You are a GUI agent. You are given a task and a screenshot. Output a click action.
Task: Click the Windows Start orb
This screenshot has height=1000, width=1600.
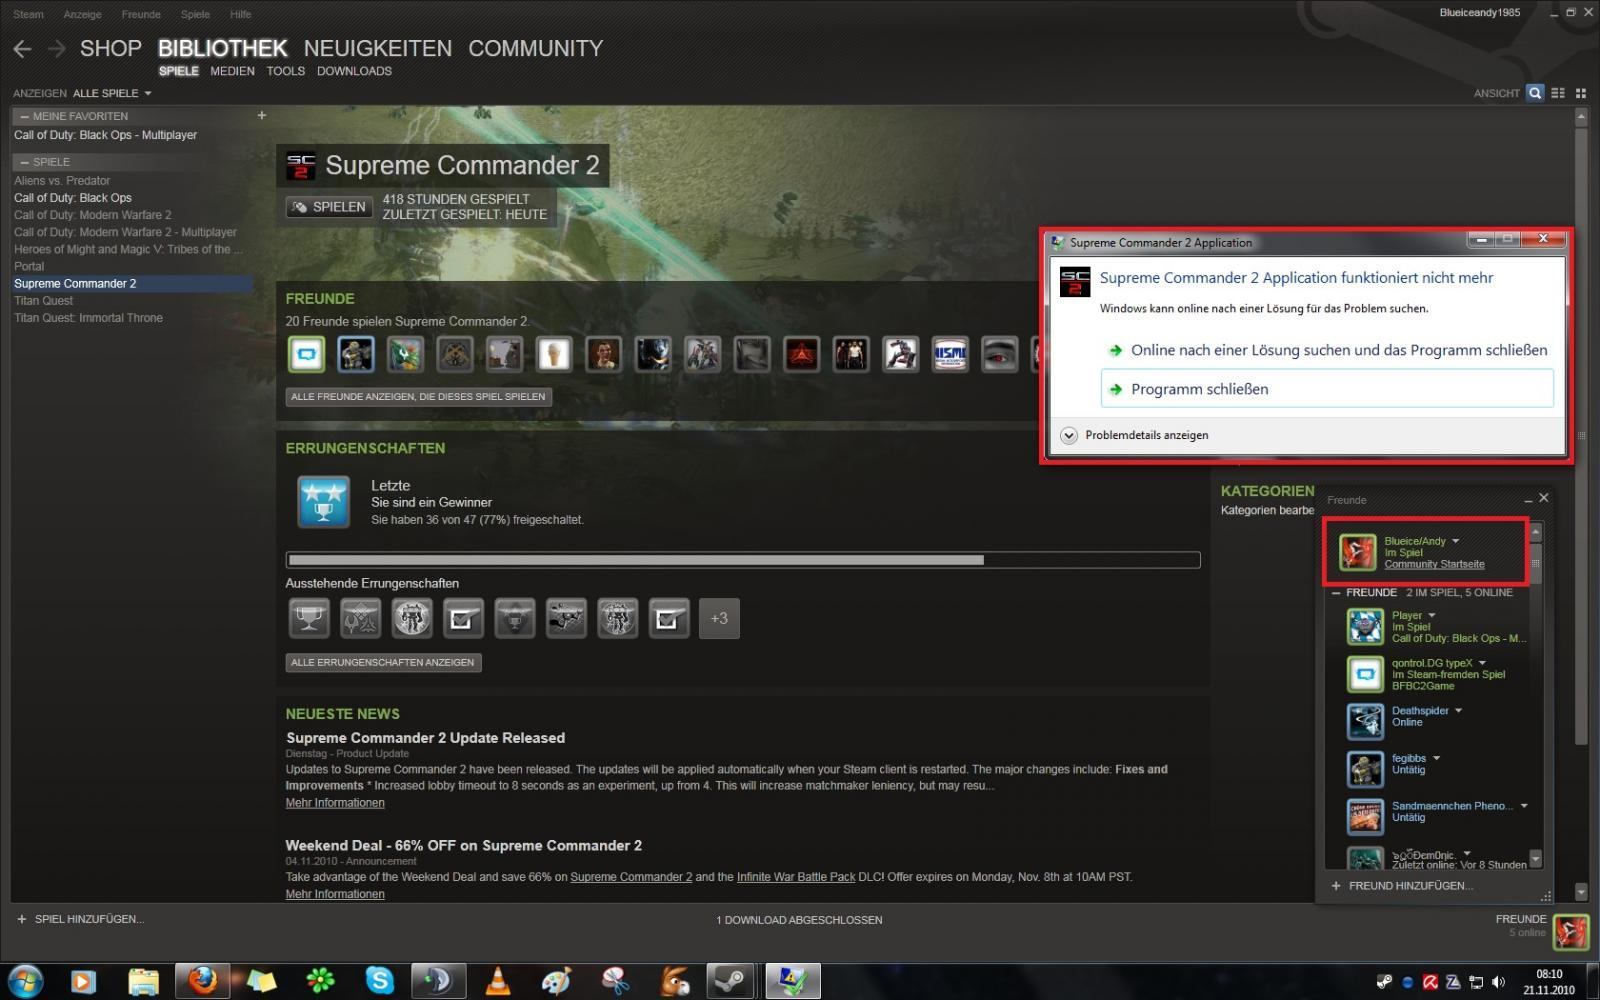[x=25, y=981]
